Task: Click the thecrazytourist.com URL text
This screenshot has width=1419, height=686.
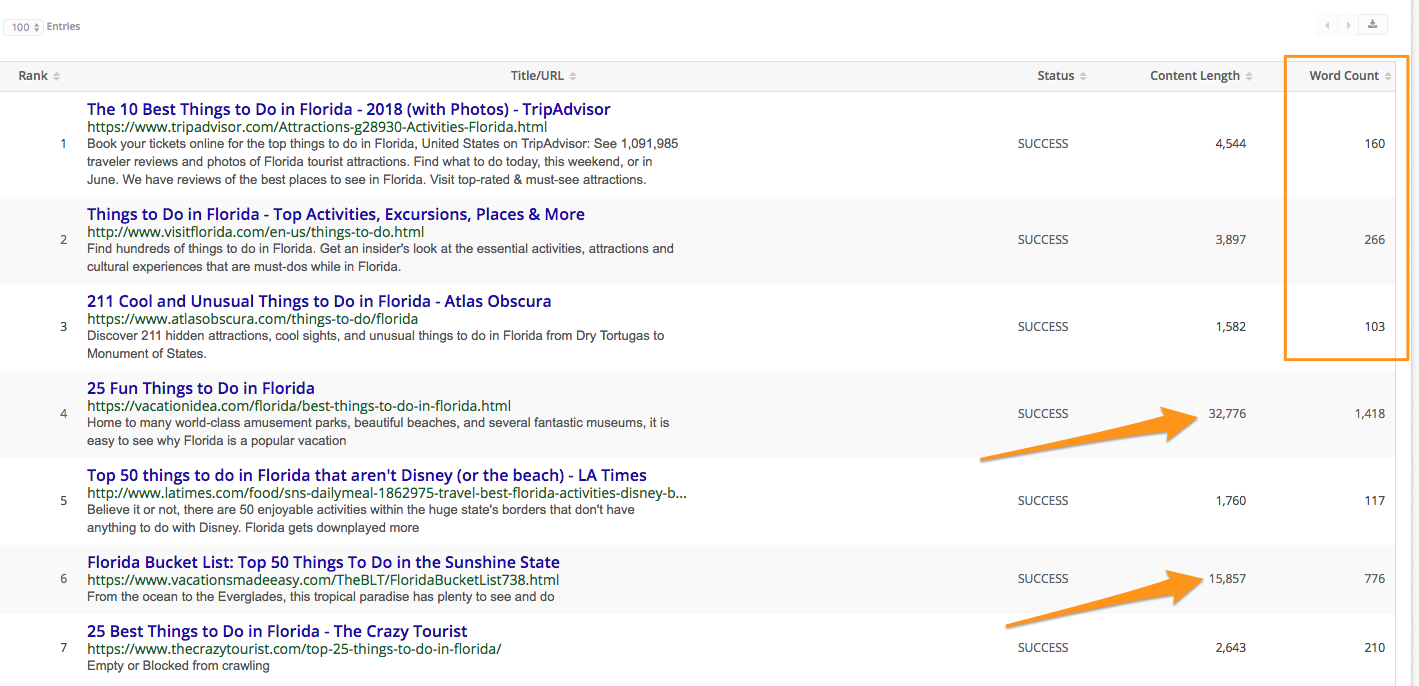Action: 294,649
